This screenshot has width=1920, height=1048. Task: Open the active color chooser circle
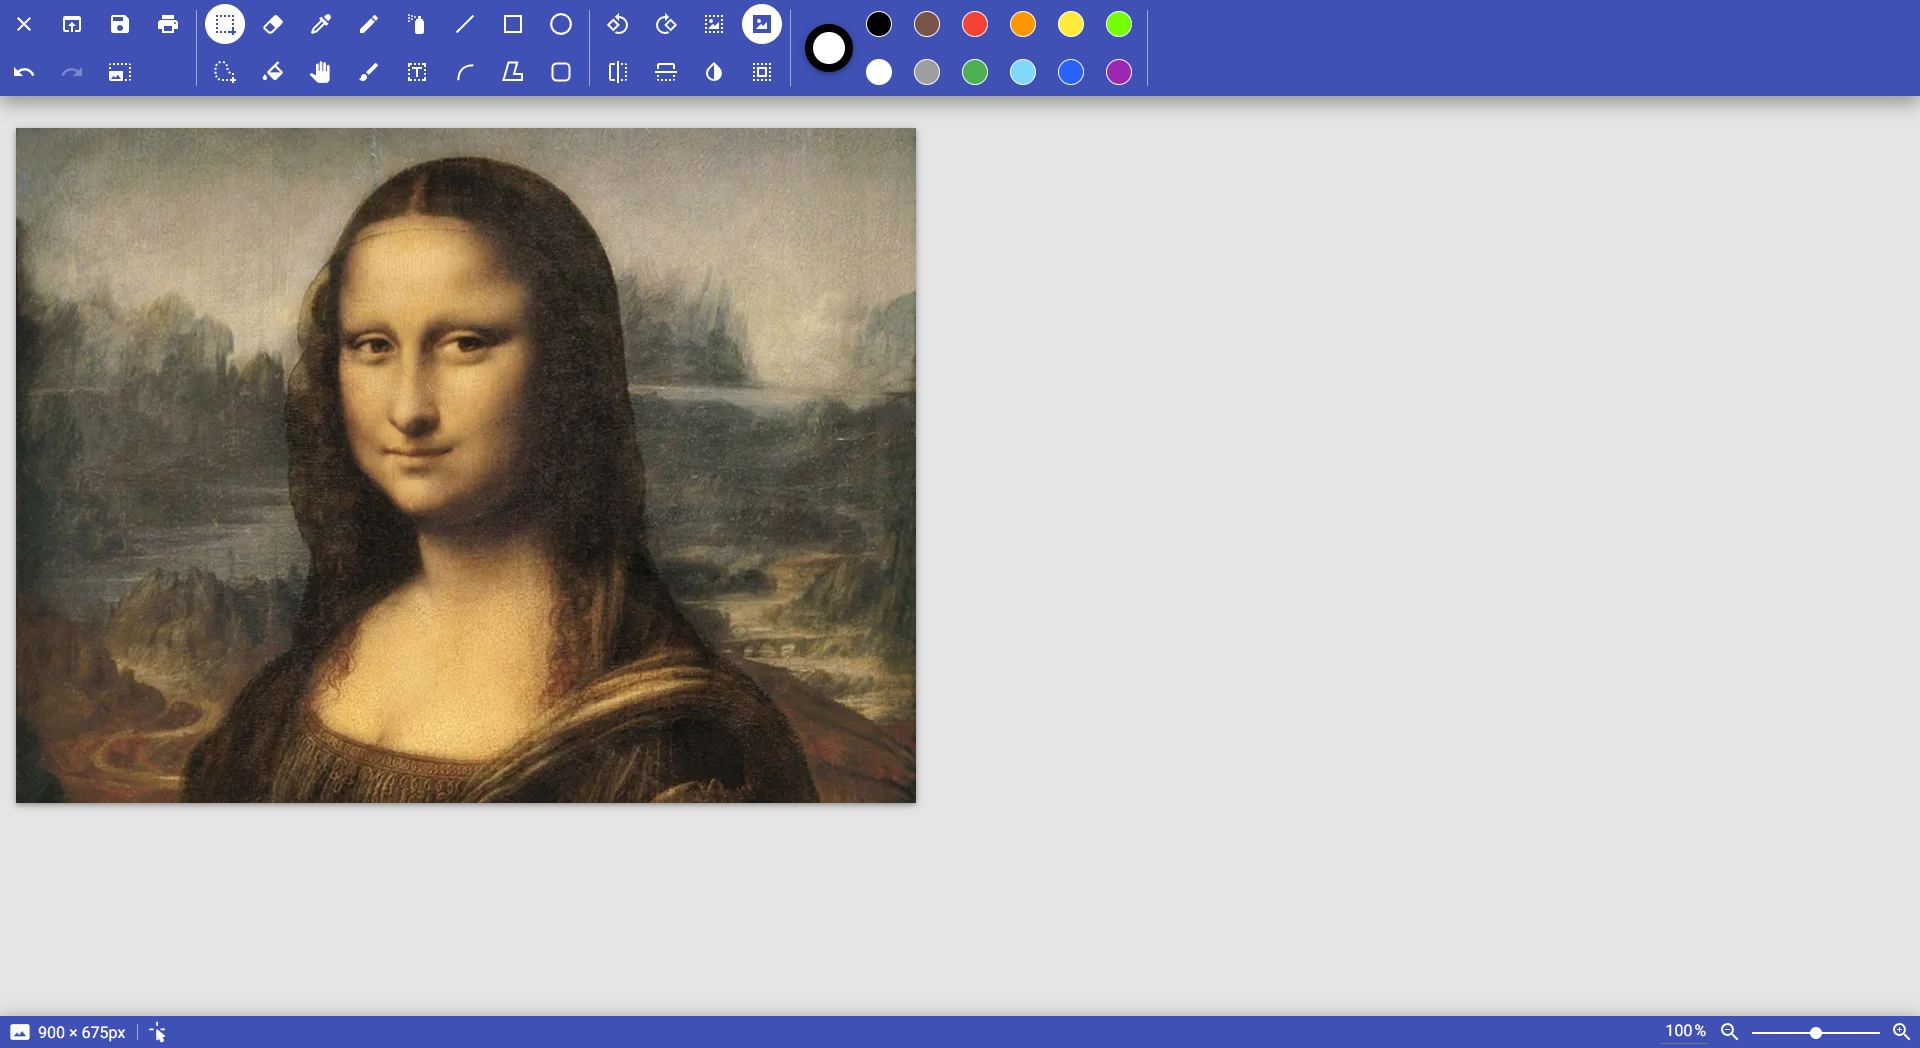point(828,48)
